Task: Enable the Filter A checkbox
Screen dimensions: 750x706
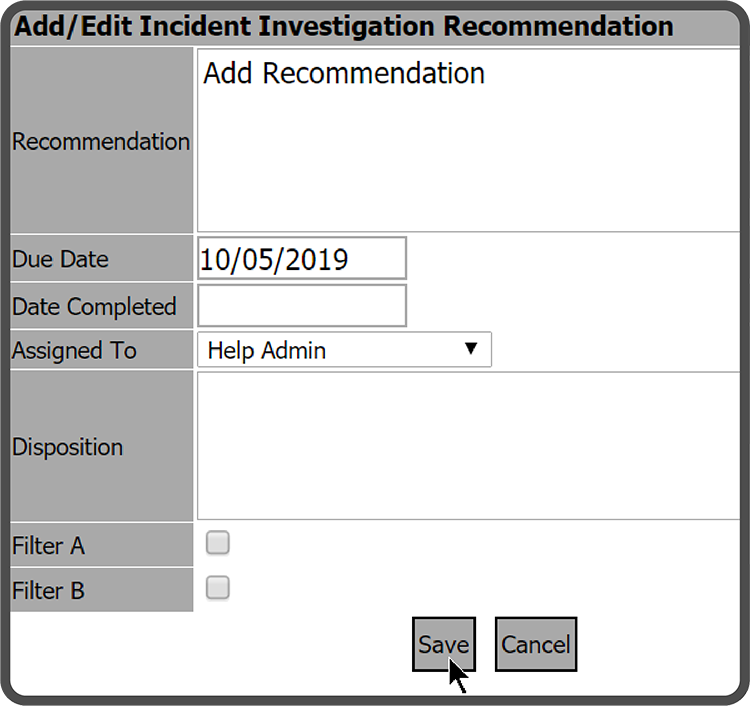Action: [x=217, y=543]
